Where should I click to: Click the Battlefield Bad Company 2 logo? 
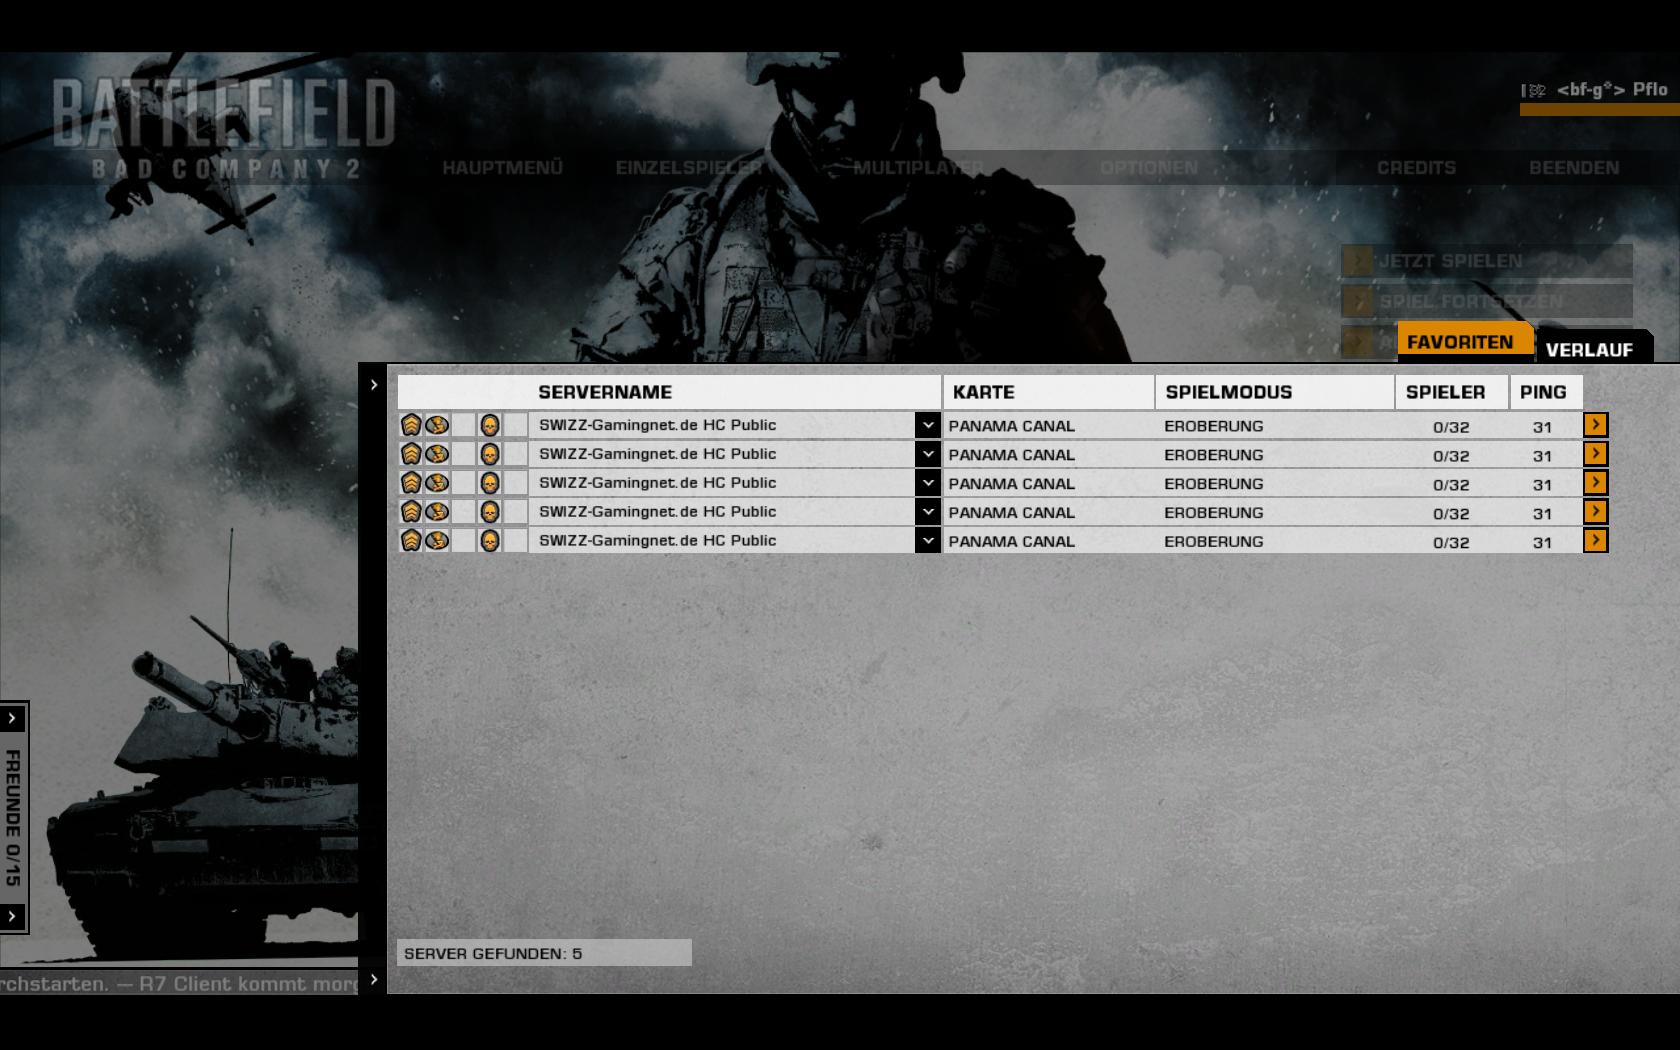(224, 128)
